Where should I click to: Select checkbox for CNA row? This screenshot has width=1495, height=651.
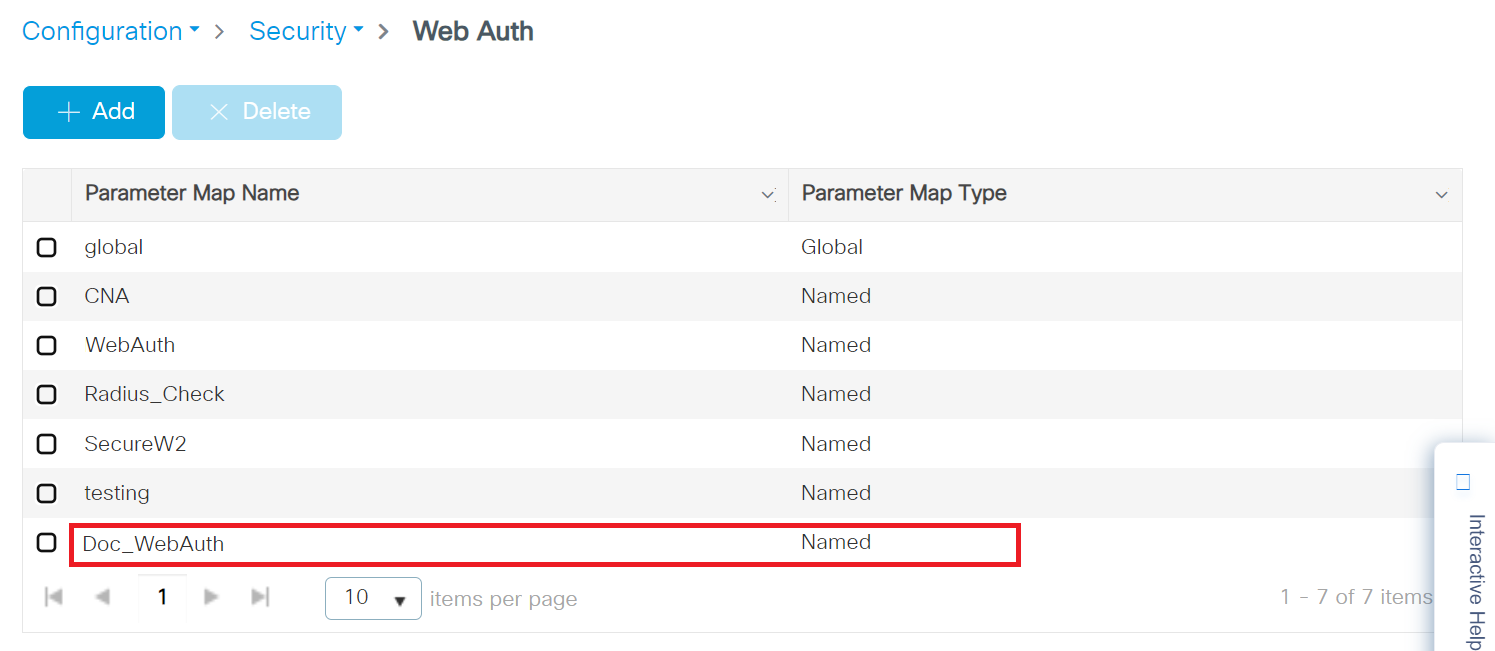[x=47, y=296]
